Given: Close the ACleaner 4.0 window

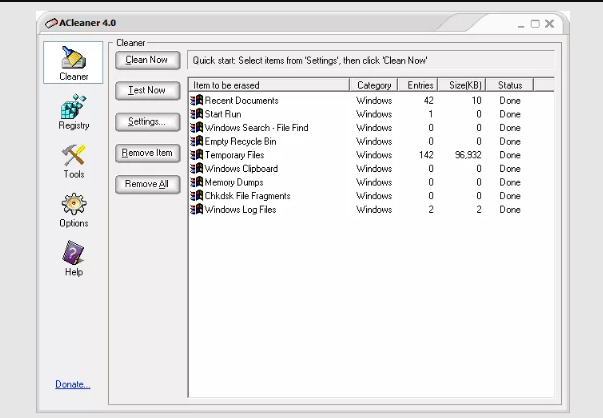Looking at the screenshot, I should click(550, 24).
